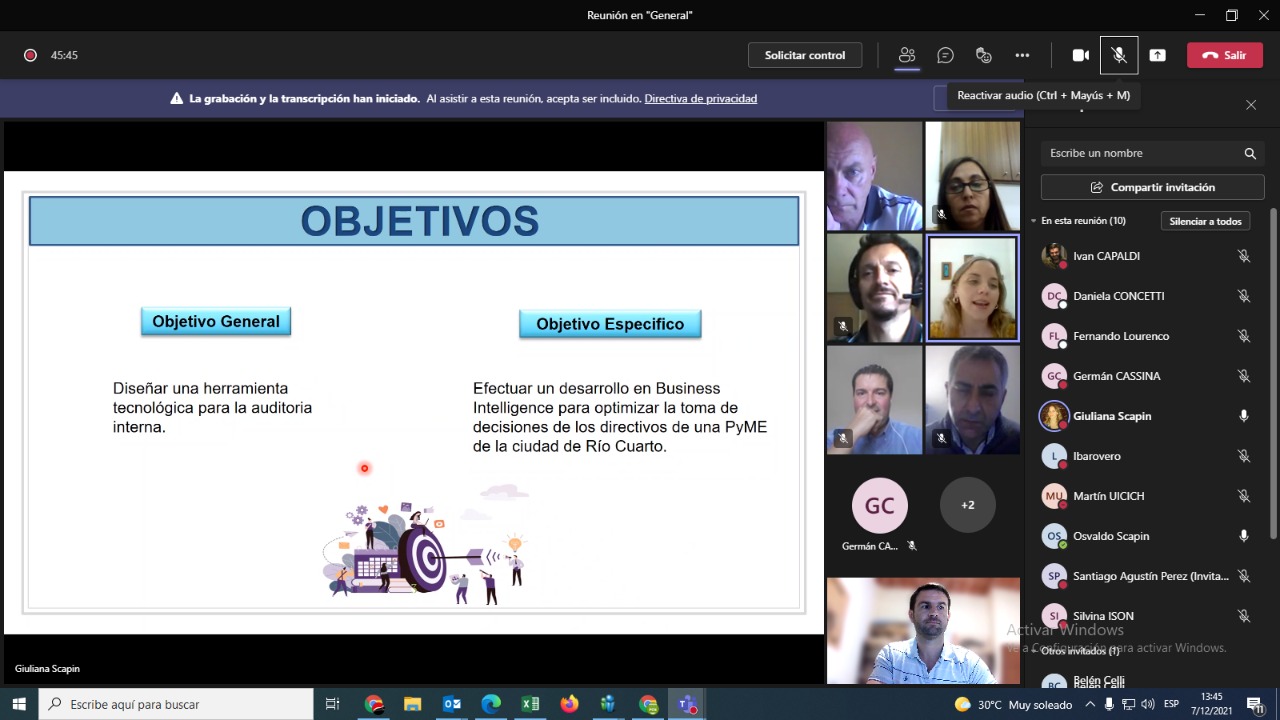Show the +2 additional participants
The width and height of the screenshot is (1280, 720).
(967, 505)
